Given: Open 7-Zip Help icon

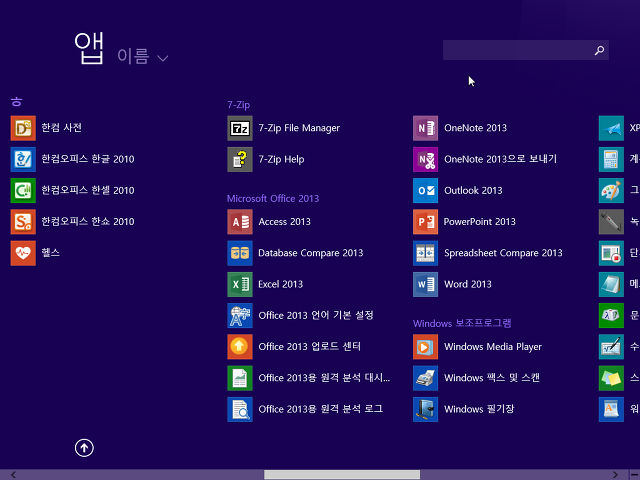Looking at the screenshot, I should 240,159.
